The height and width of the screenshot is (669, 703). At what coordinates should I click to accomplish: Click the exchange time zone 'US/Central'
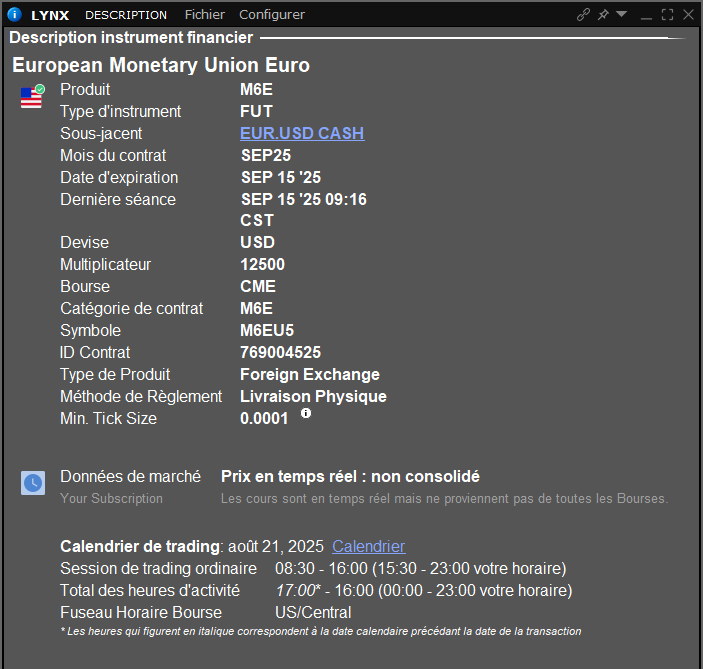pos(313,613)
